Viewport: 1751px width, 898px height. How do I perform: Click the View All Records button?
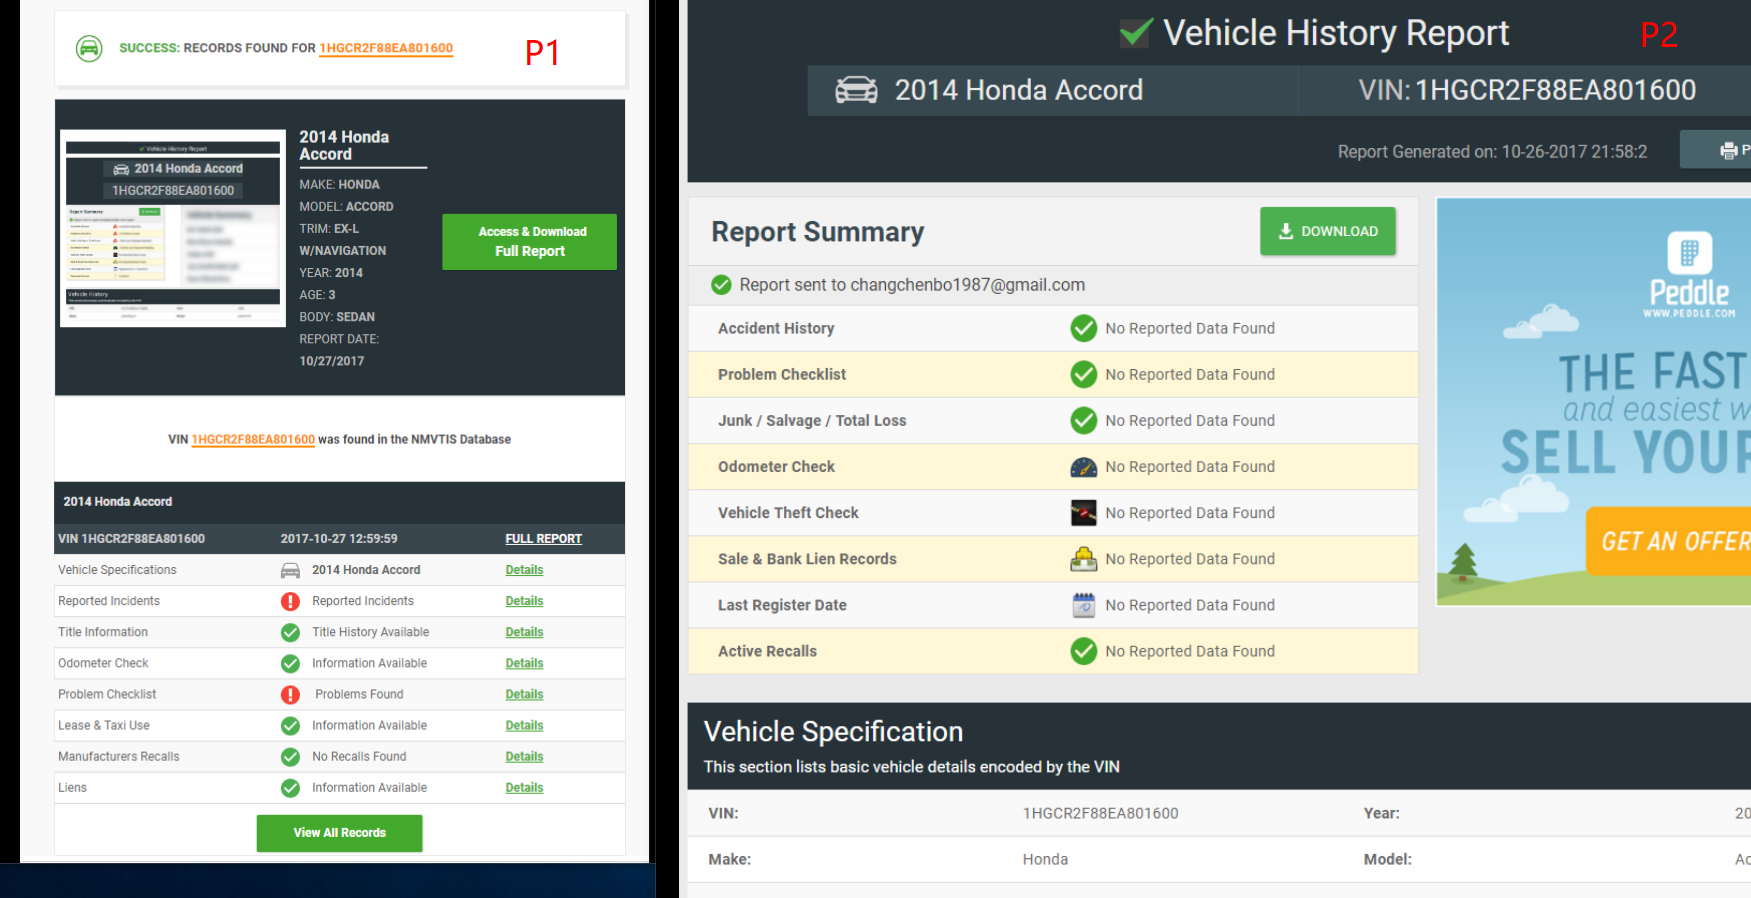coord(339,833)
